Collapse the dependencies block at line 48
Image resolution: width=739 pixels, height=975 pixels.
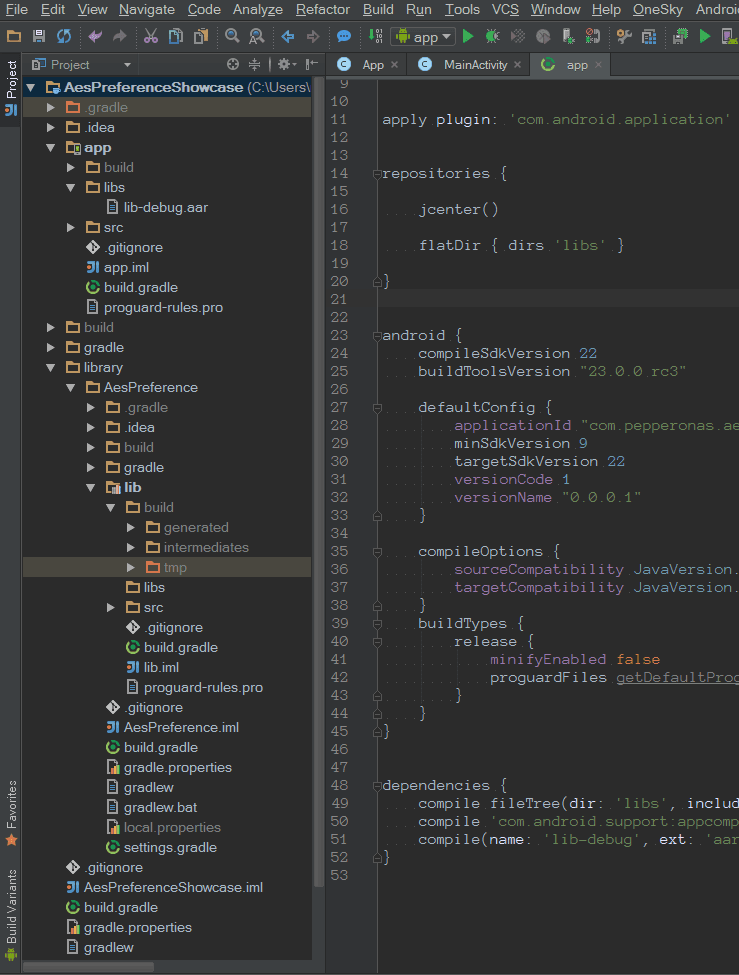(x=377, y=786)
